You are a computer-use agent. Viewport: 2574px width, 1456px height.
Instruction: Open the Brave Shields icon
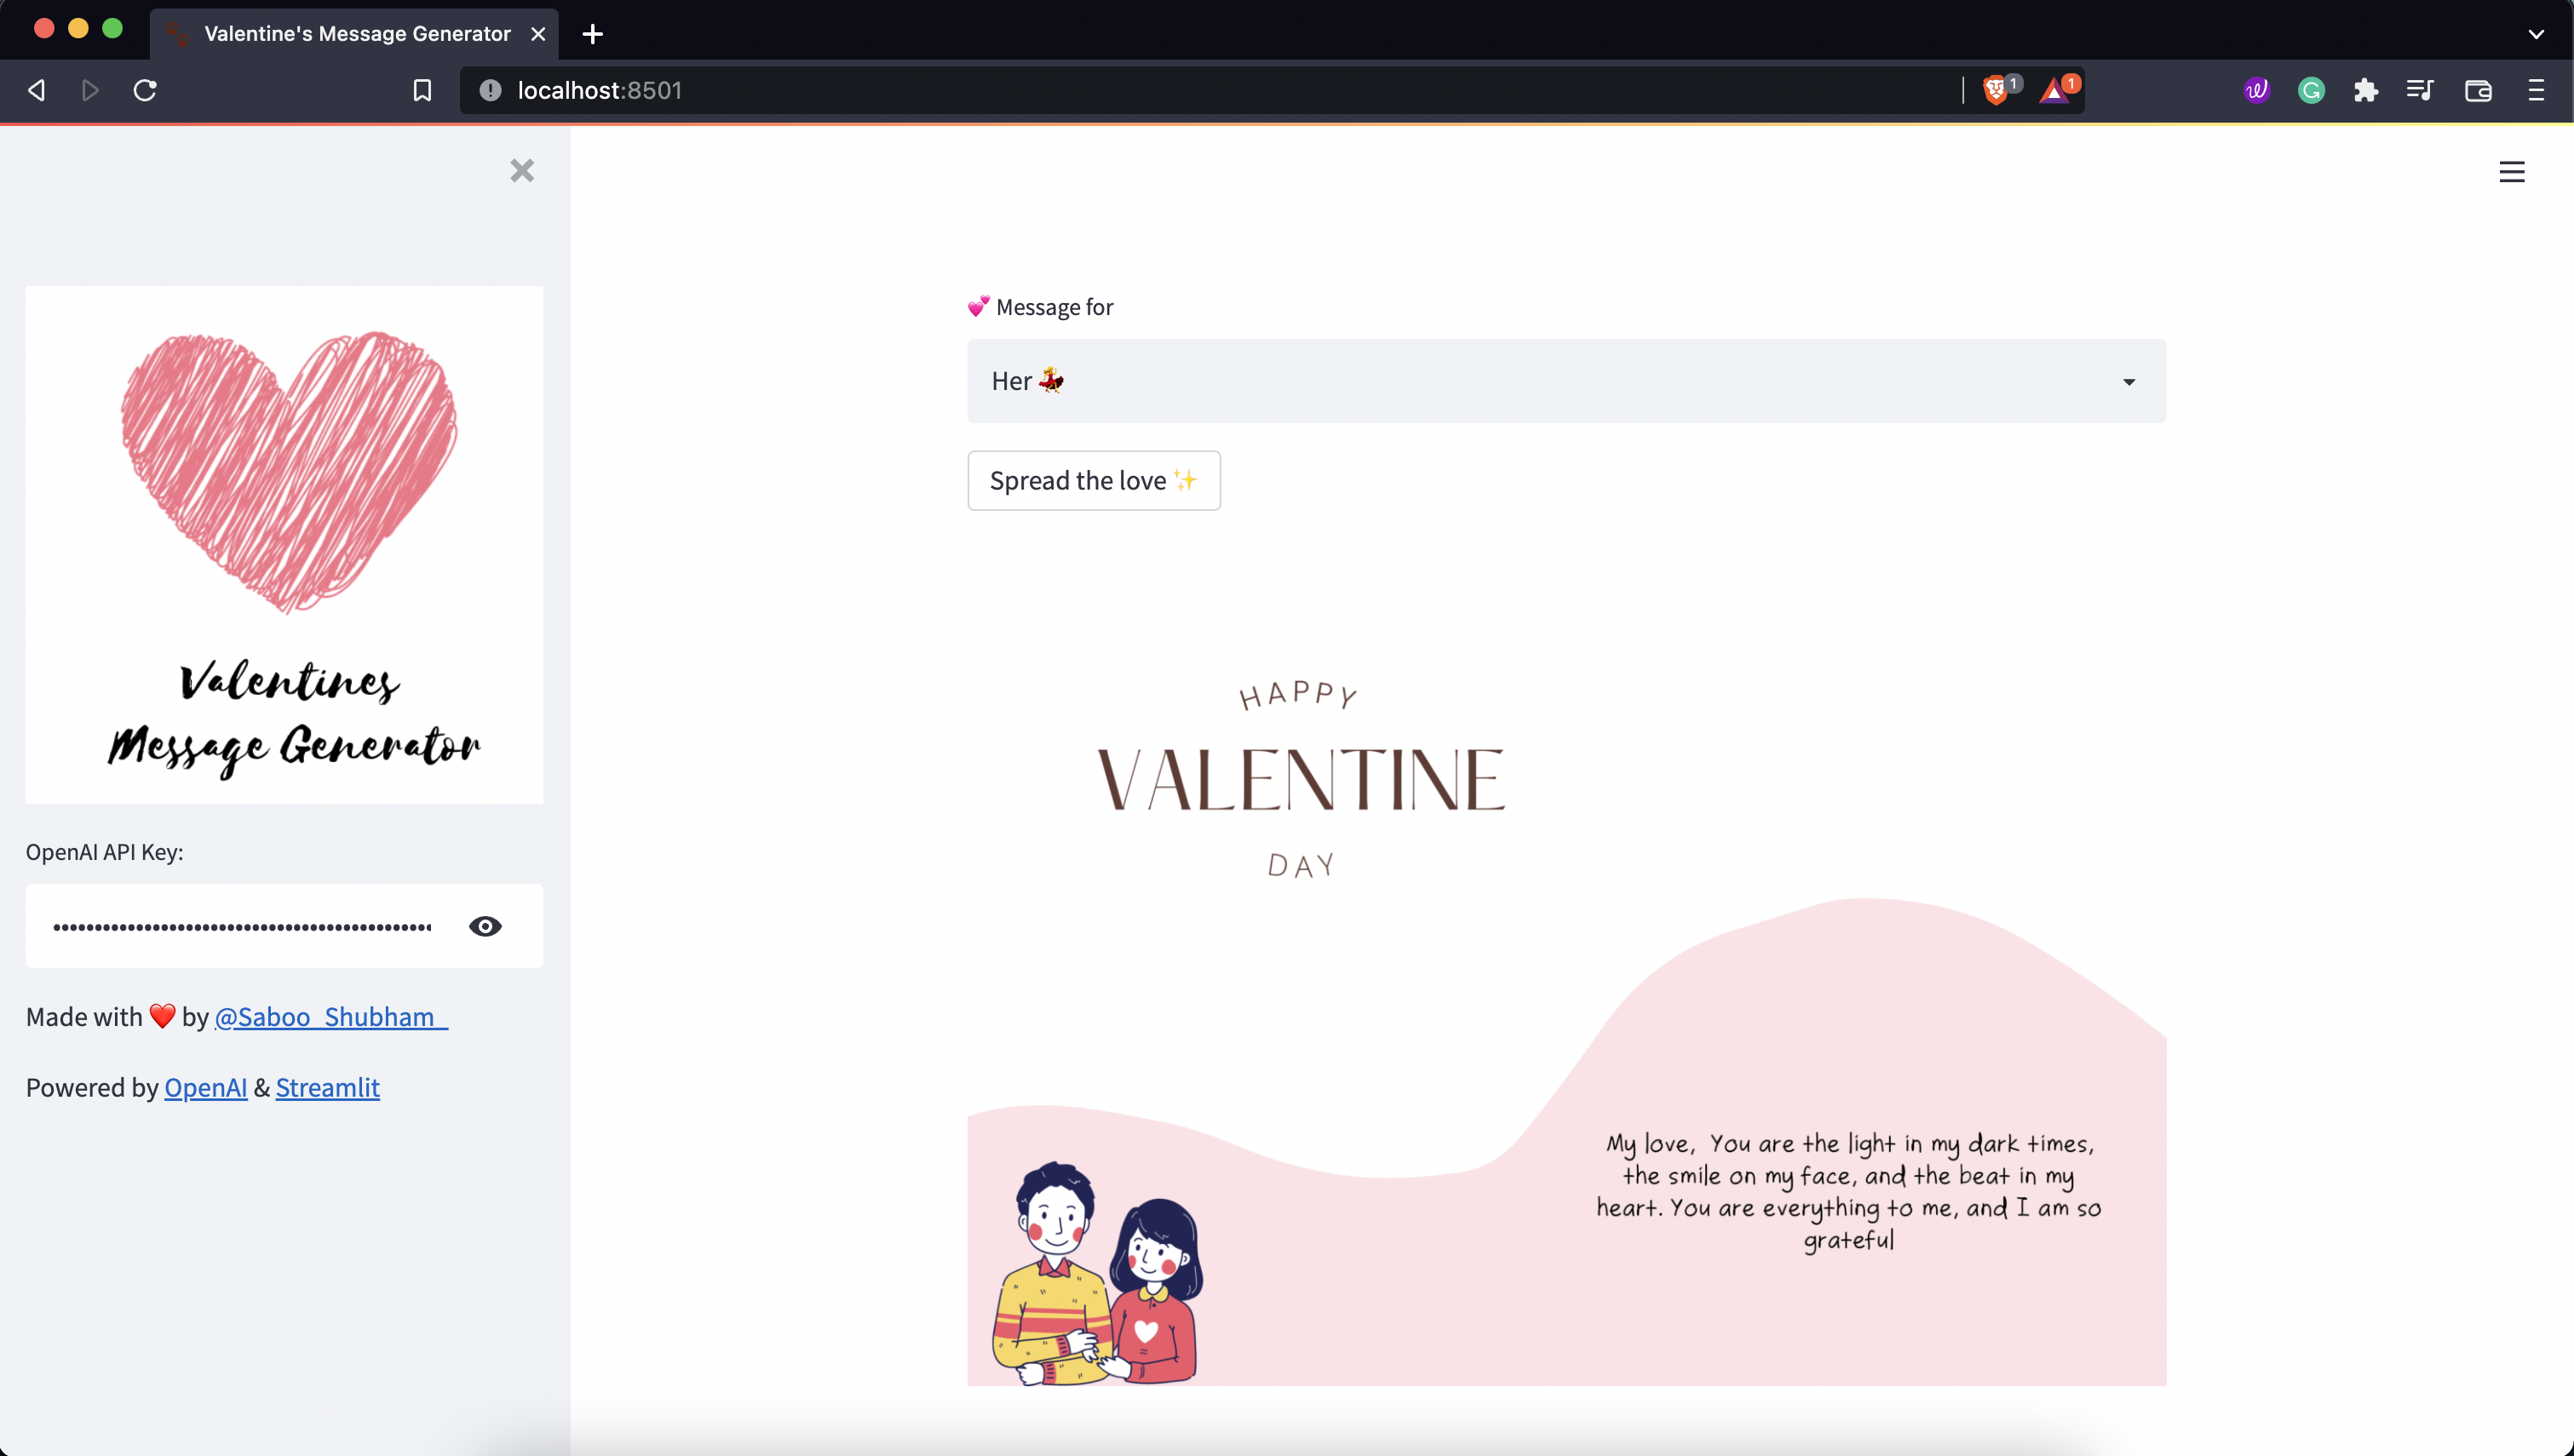(x=1996, y=90)
